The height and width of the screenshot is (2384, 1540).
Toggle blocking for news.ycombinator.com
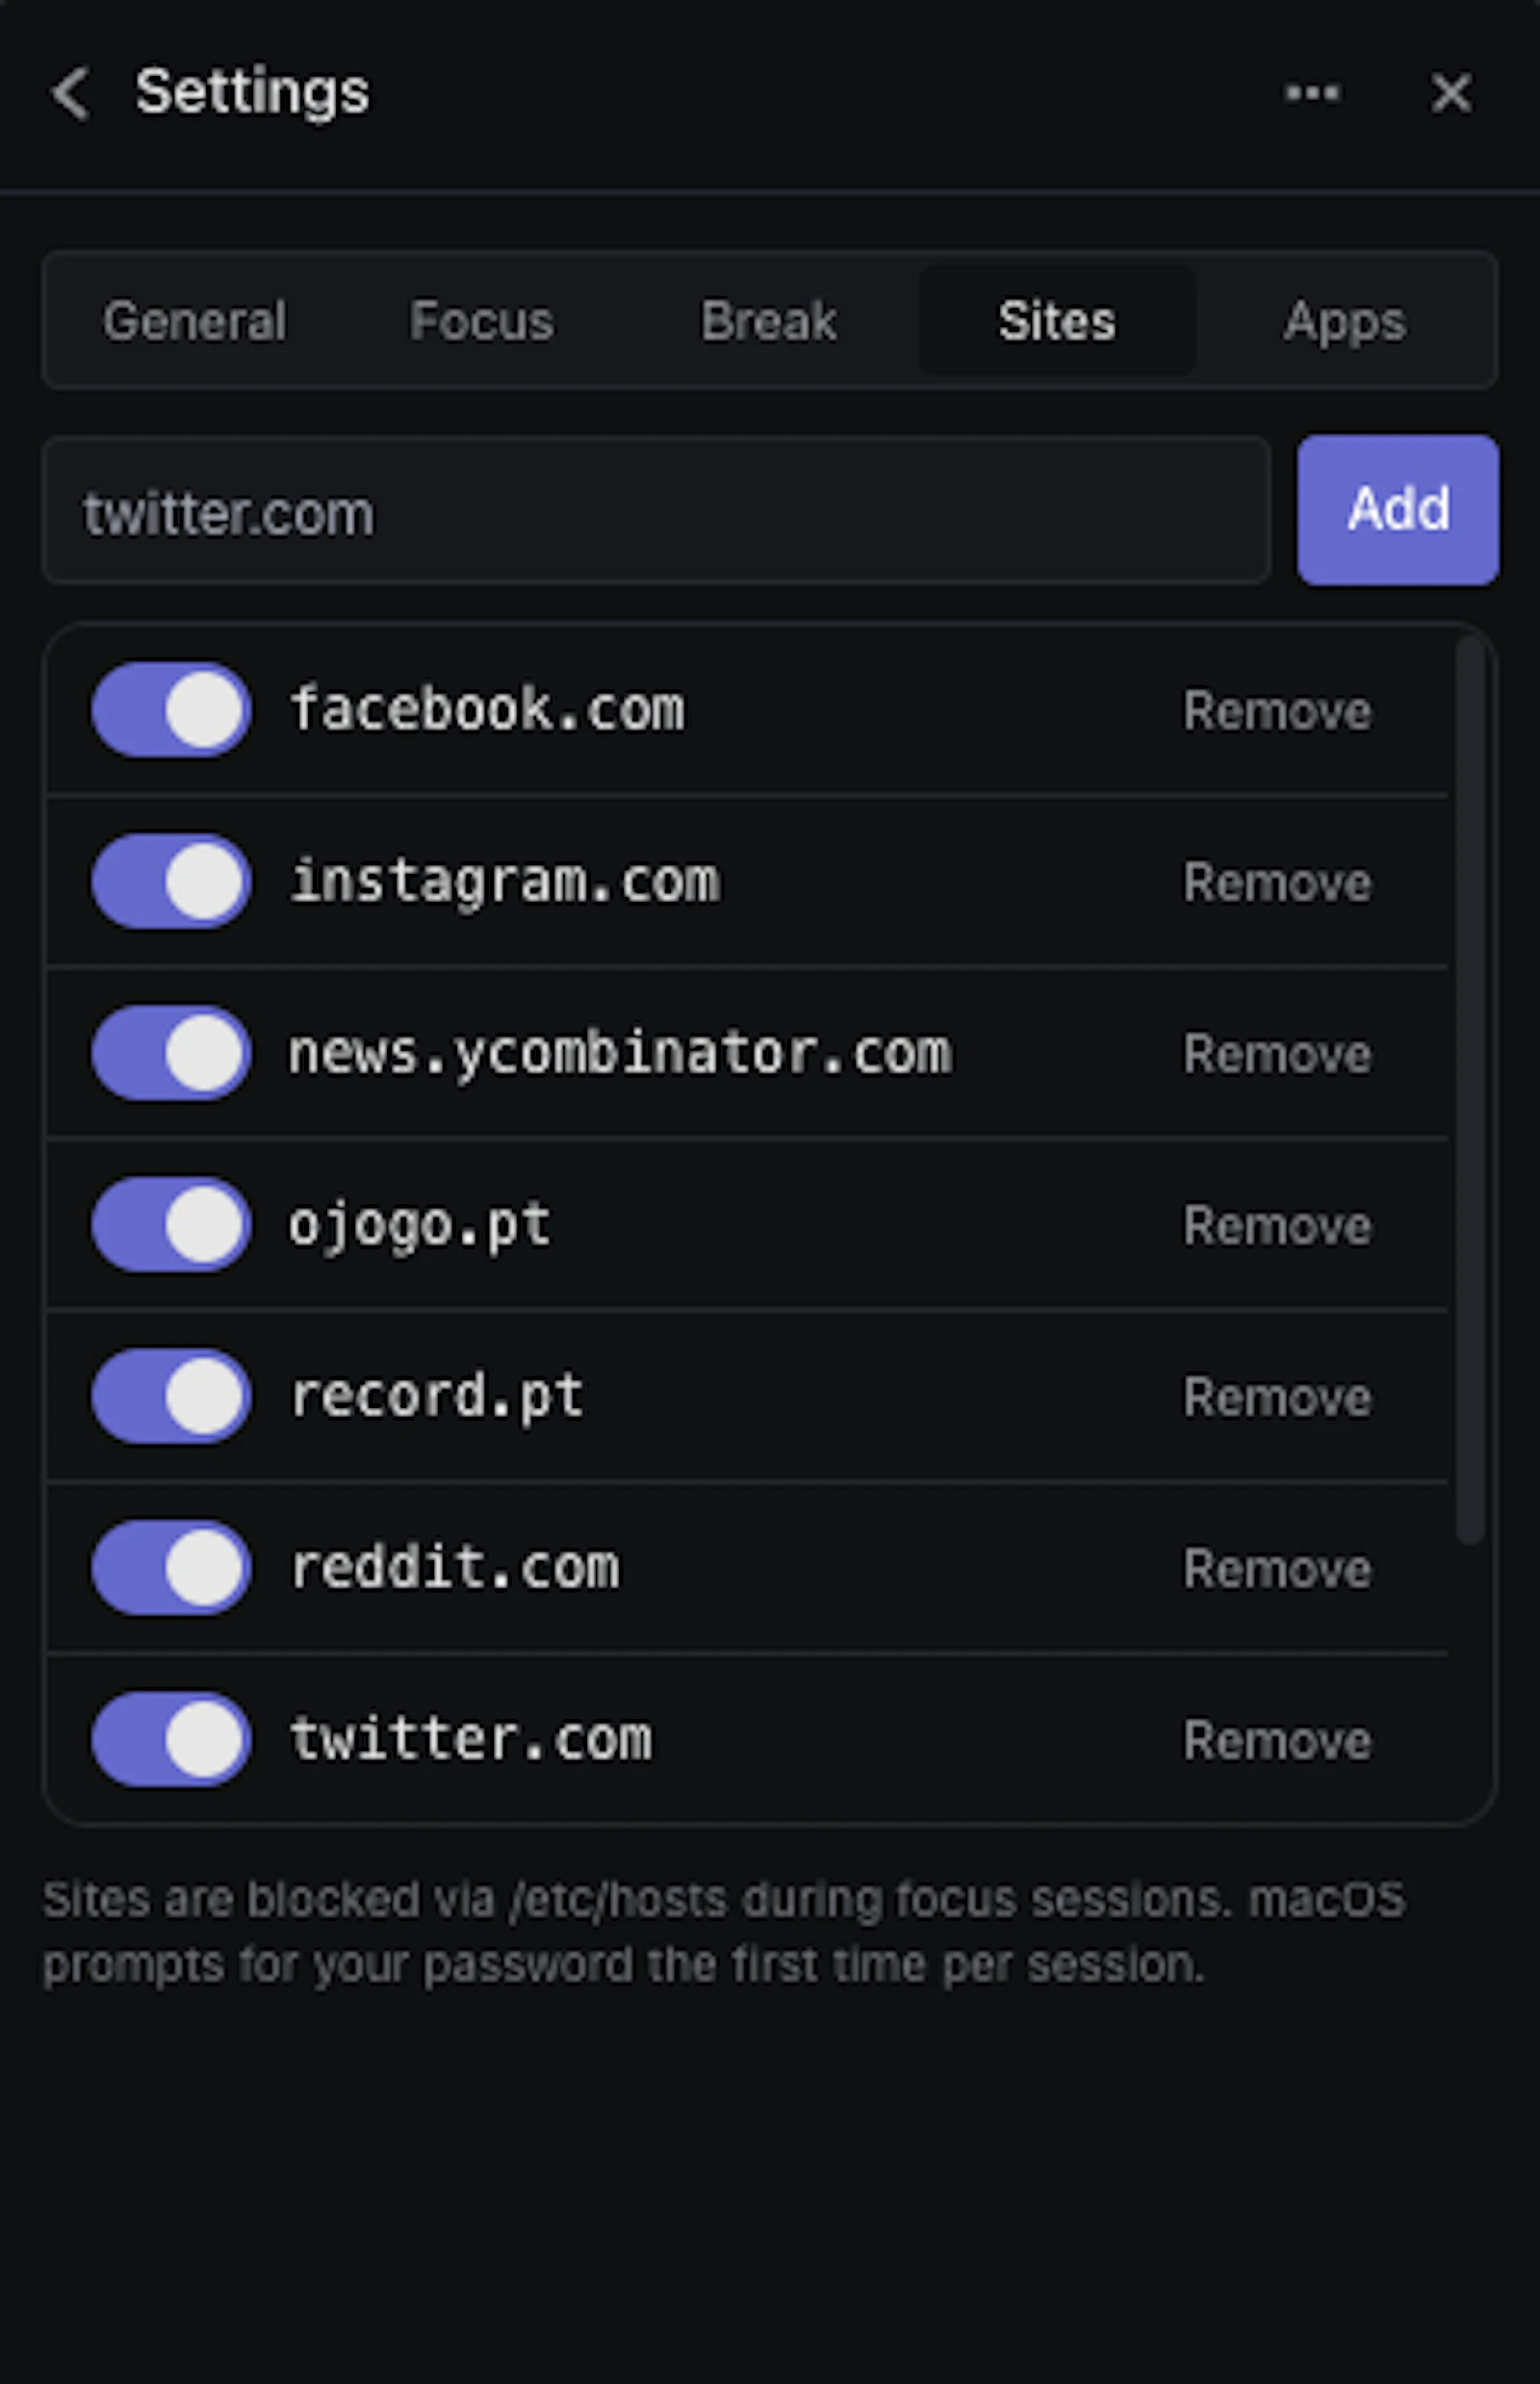pyautogui.click(x=171, y=1053)
